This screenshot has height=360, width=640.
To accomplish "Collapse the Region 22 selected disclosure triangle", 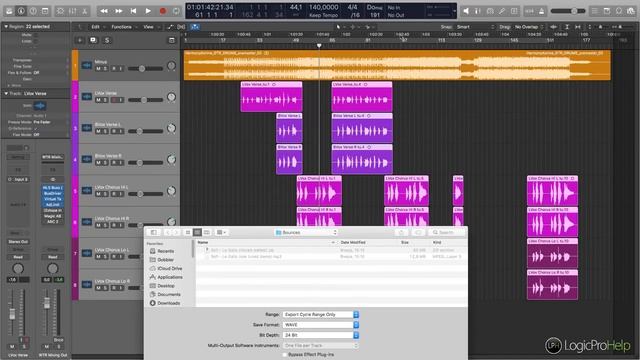I will [x=6, y=27].
